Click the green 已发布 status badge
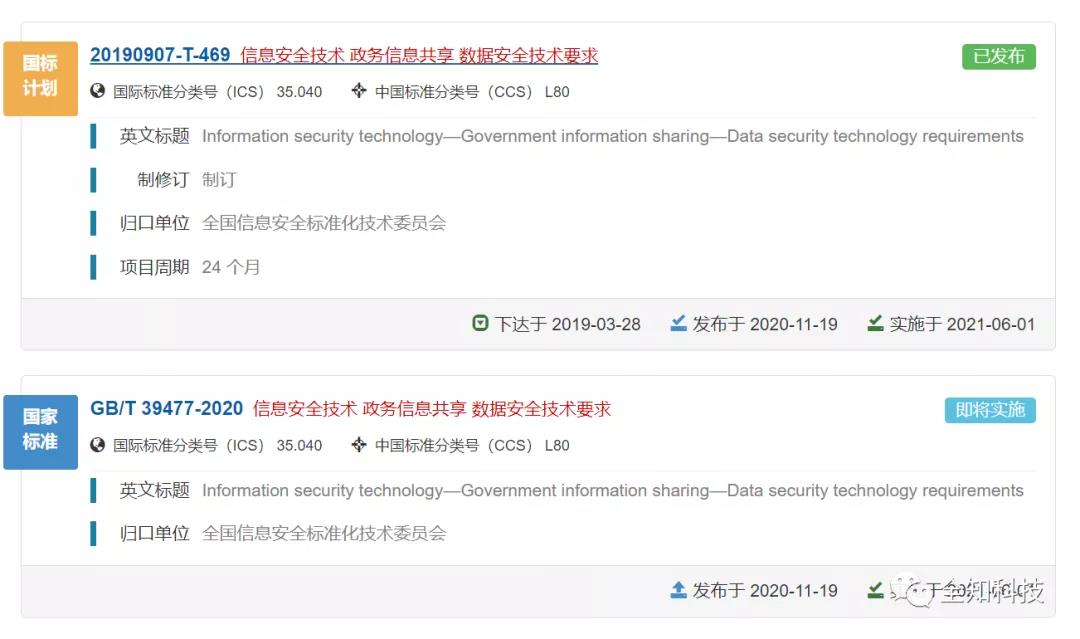The height and width of the screenshot is (639, 1080). [x=999, y=56]
